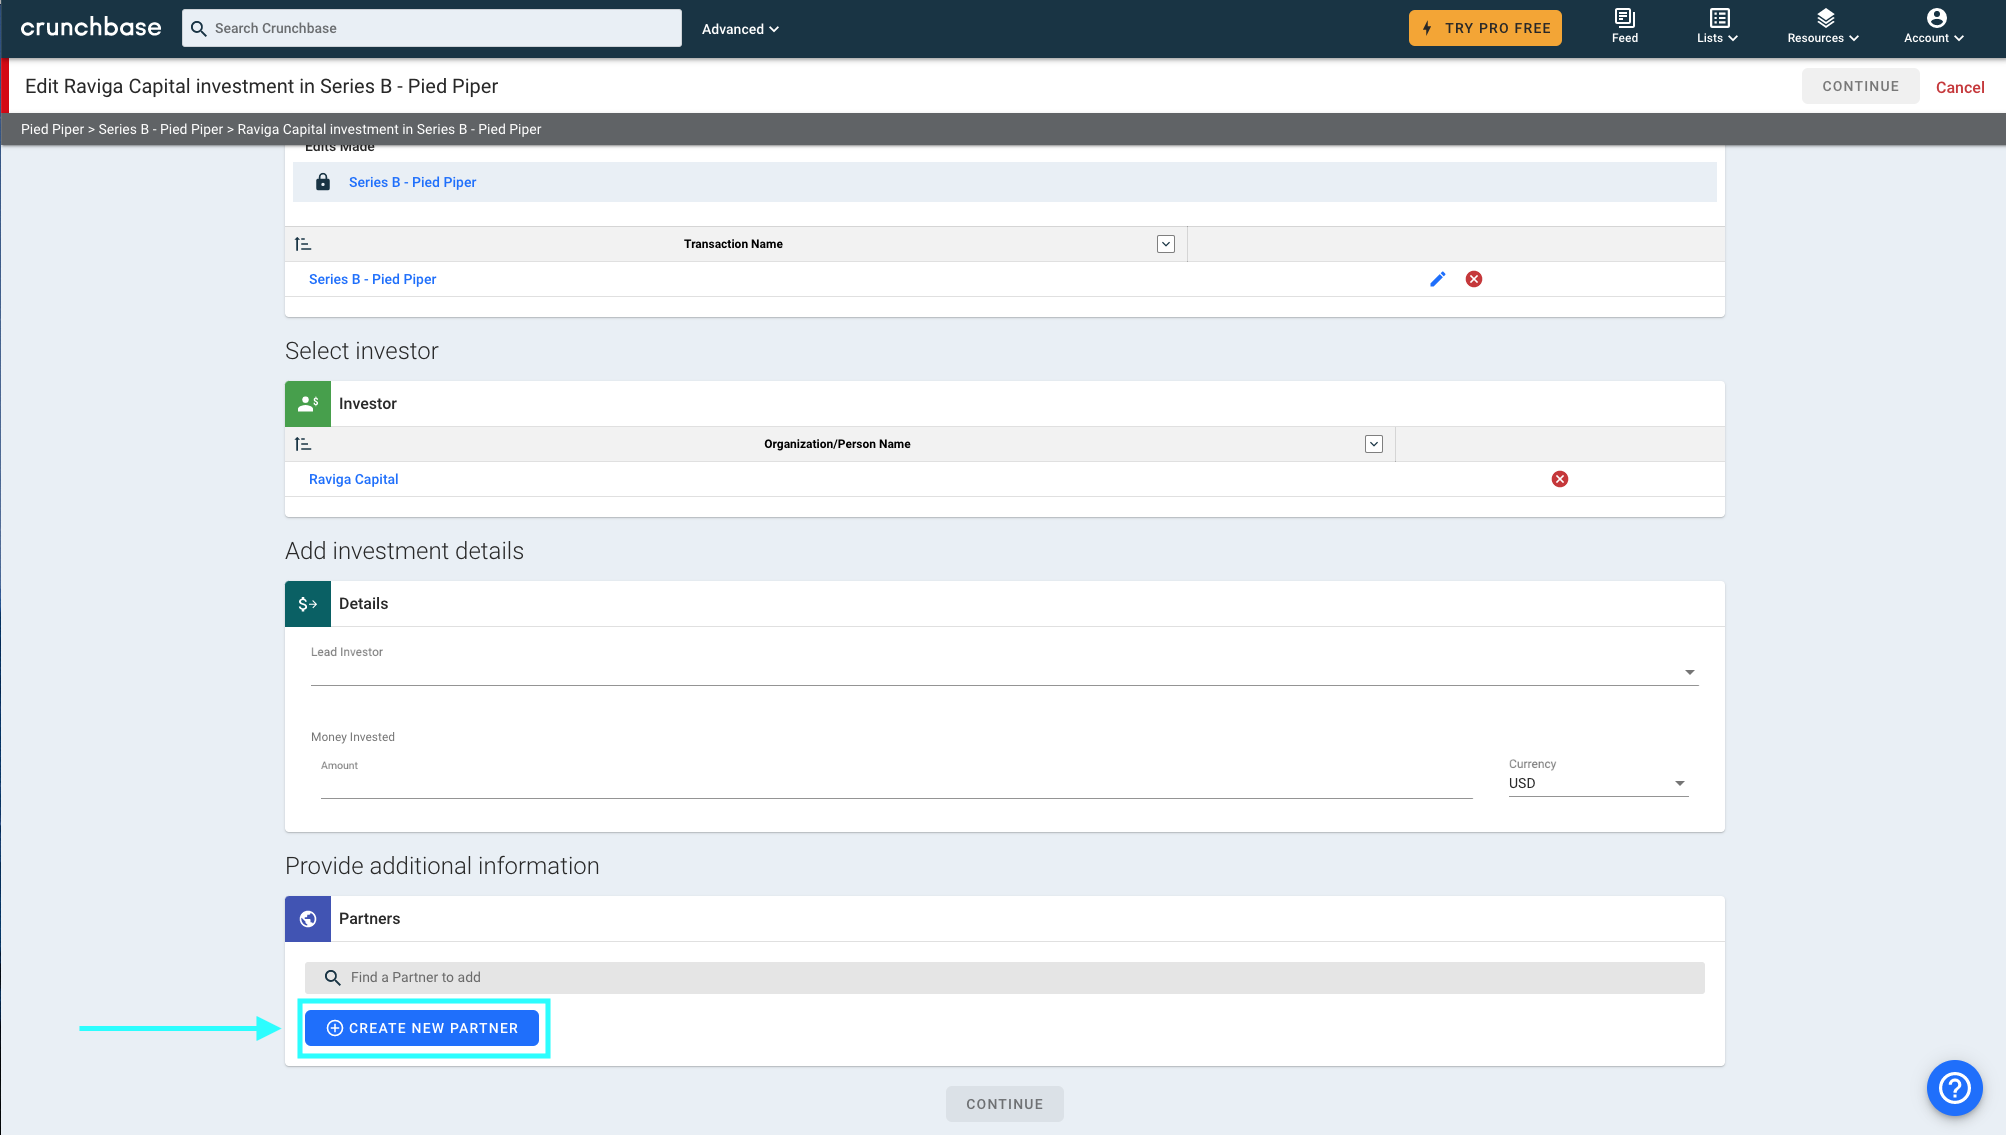The image size is (2006, 1135).
Task: Click the lock icon beside Series B
Action: [323, 182]
